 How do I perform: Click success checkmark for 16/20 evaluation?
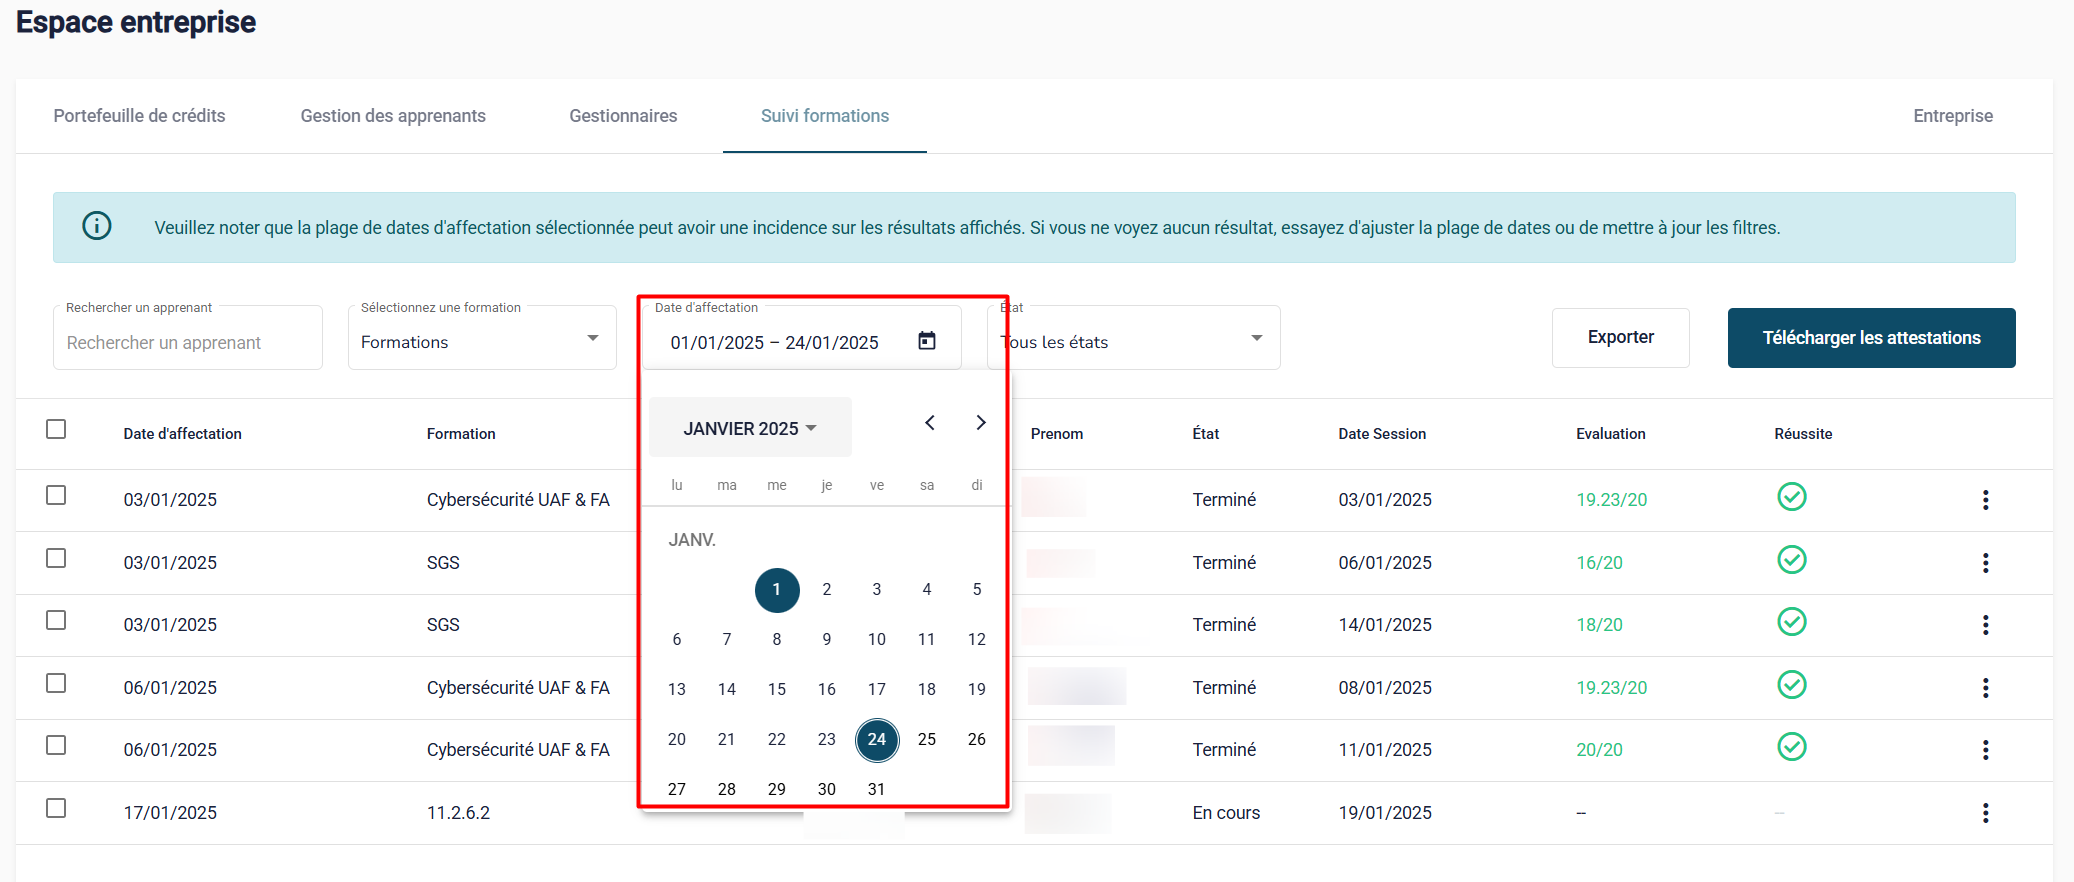point(1791,560)
